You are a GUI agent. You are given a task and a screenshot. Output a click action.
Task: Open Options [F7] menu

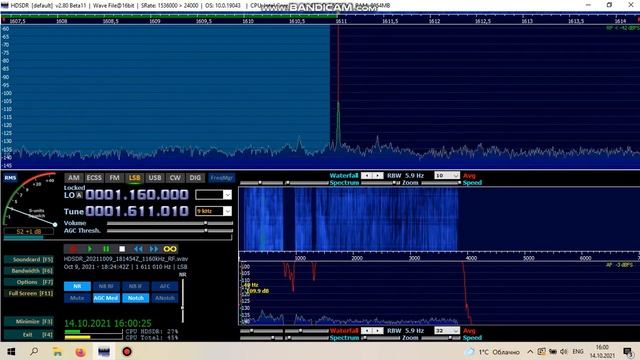click(29, 282)
